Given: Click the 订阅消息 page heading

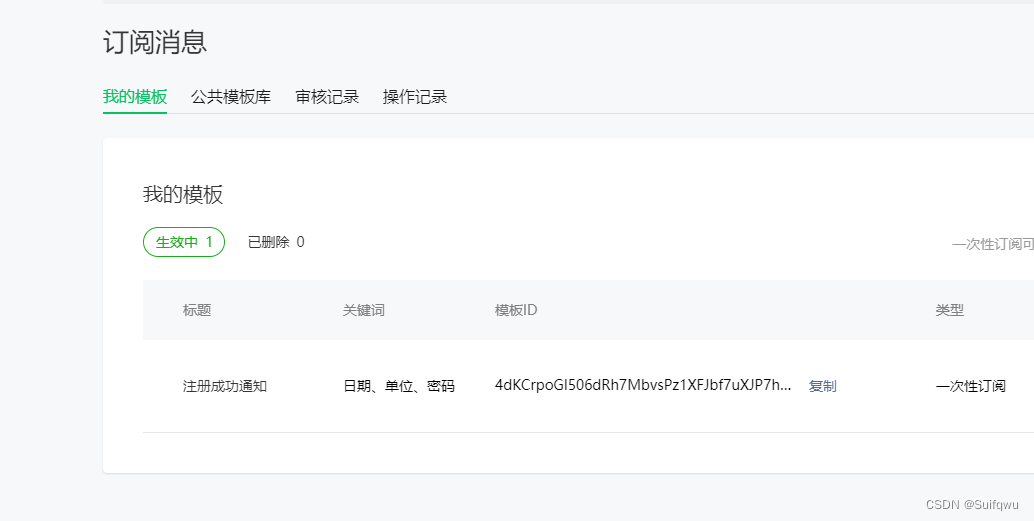Looking at the screenshot, I should pyautogui.click(x=155, y=42).
